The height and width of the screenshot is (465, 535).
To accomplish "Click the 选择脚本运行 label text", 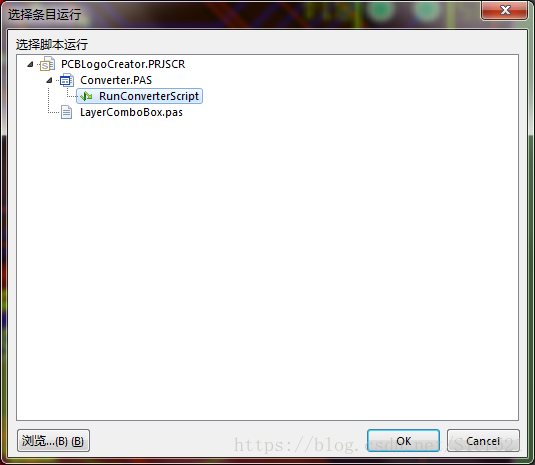I will [52, 45].
